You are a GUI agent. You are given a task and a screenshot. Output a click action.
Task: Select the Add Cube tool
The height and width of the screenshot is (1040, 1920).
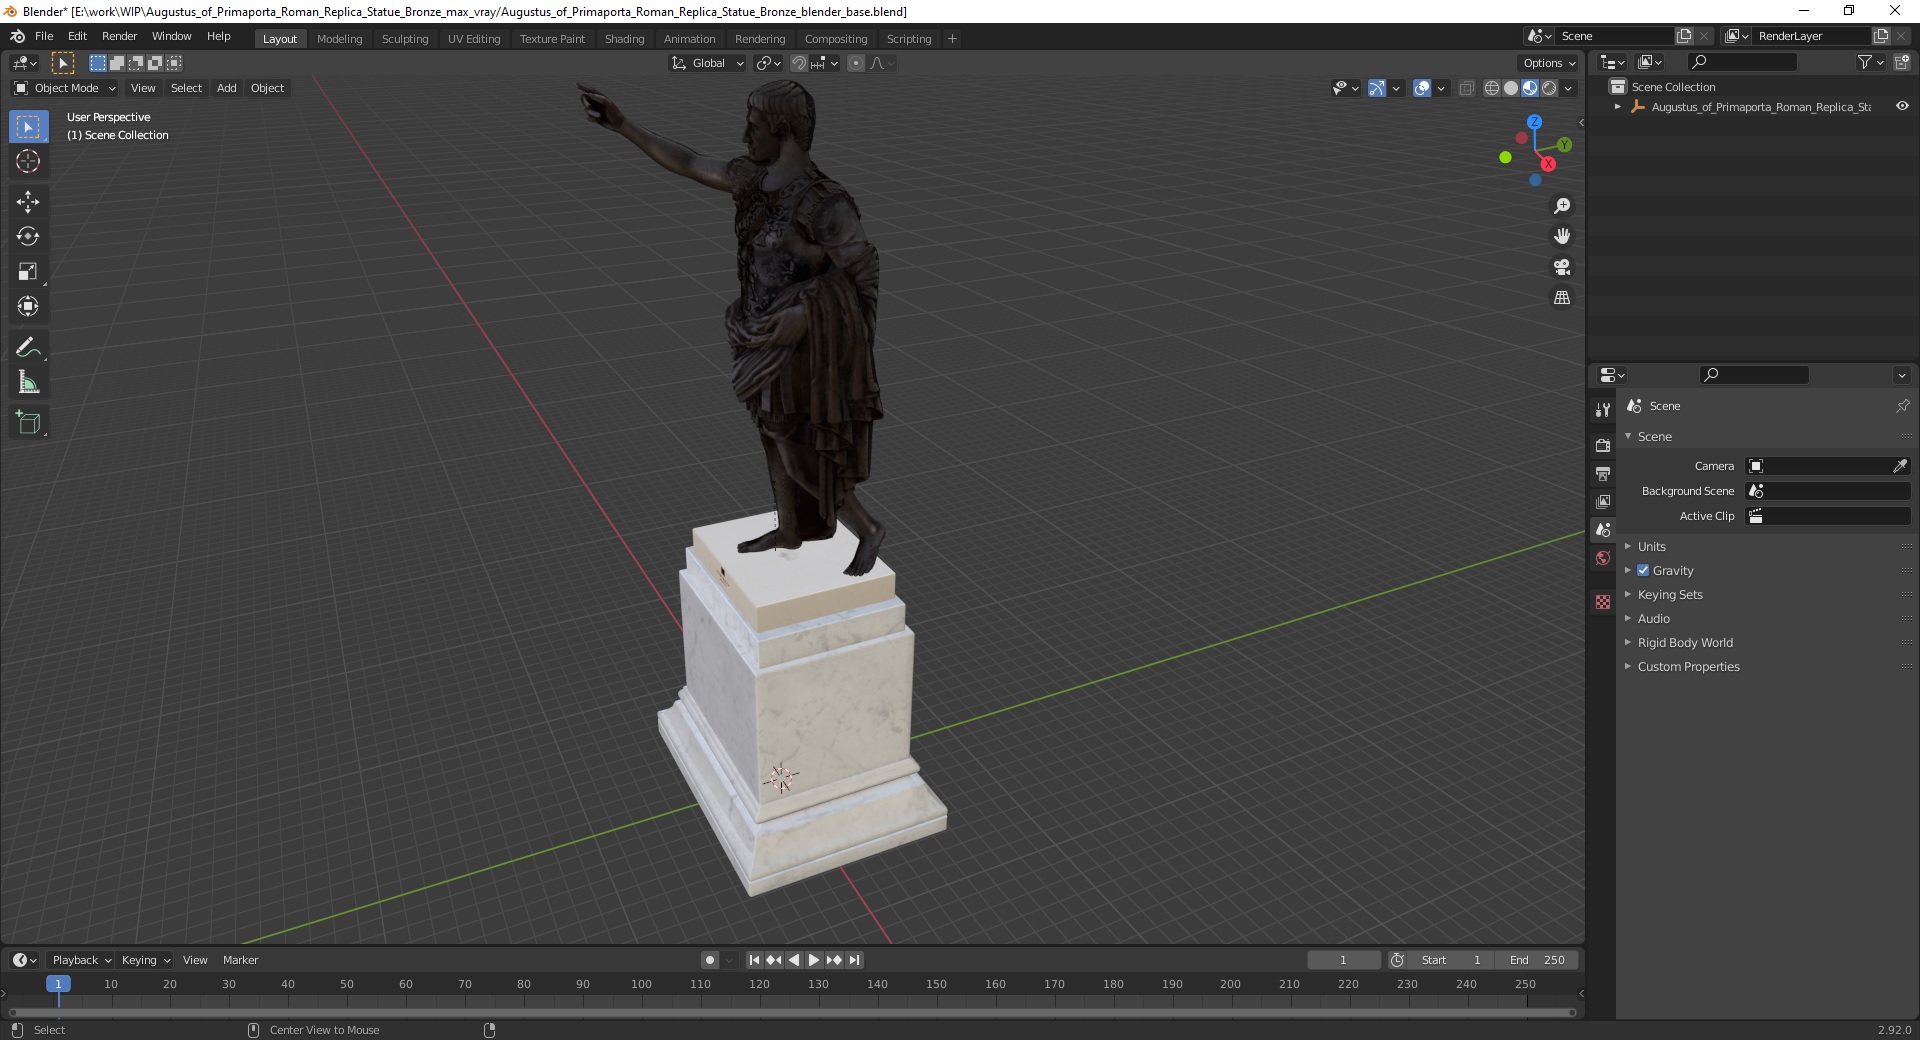click(28, 423)
